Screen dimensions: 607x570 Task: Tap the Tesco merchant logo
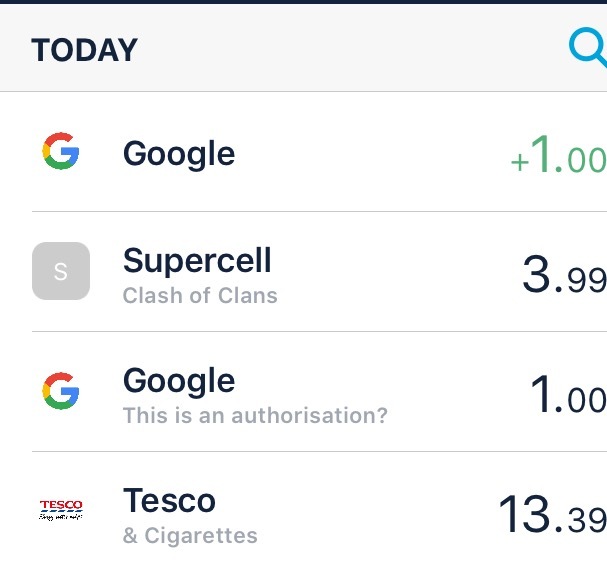(x=61, y=510)
